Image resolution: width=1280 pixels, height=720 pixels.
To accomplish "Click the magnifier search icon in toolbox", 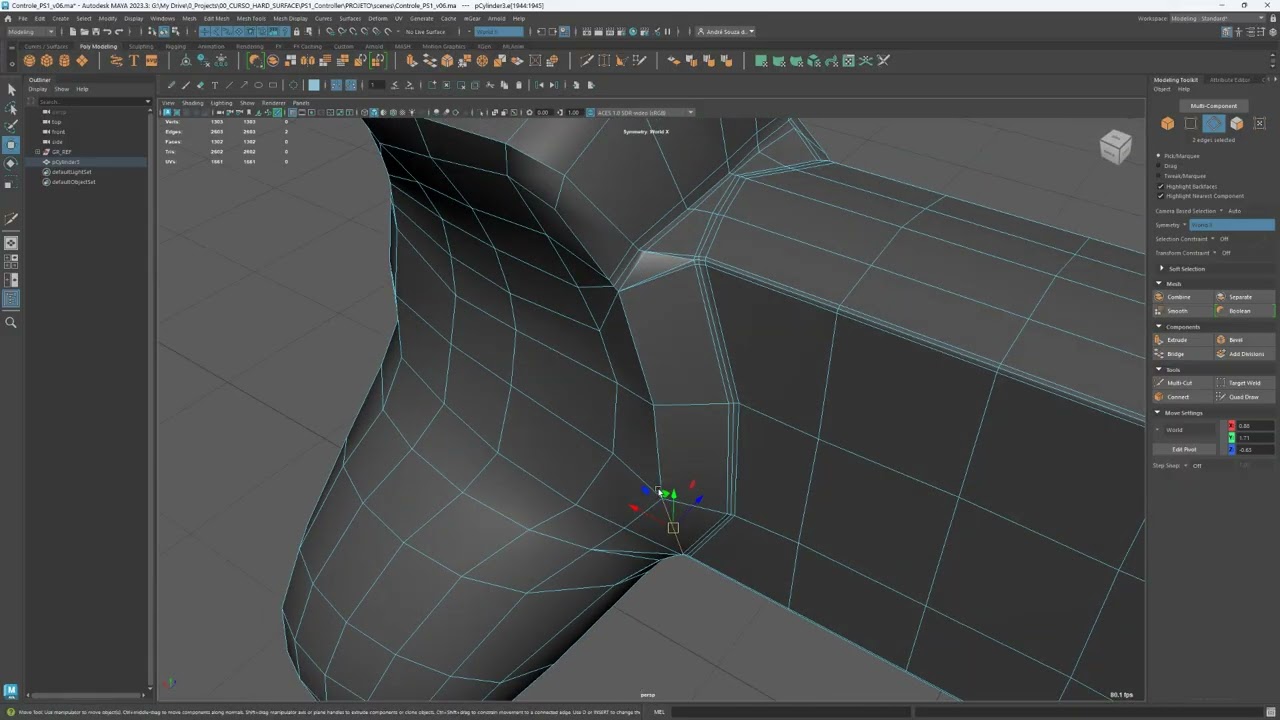I will point(11,322).
